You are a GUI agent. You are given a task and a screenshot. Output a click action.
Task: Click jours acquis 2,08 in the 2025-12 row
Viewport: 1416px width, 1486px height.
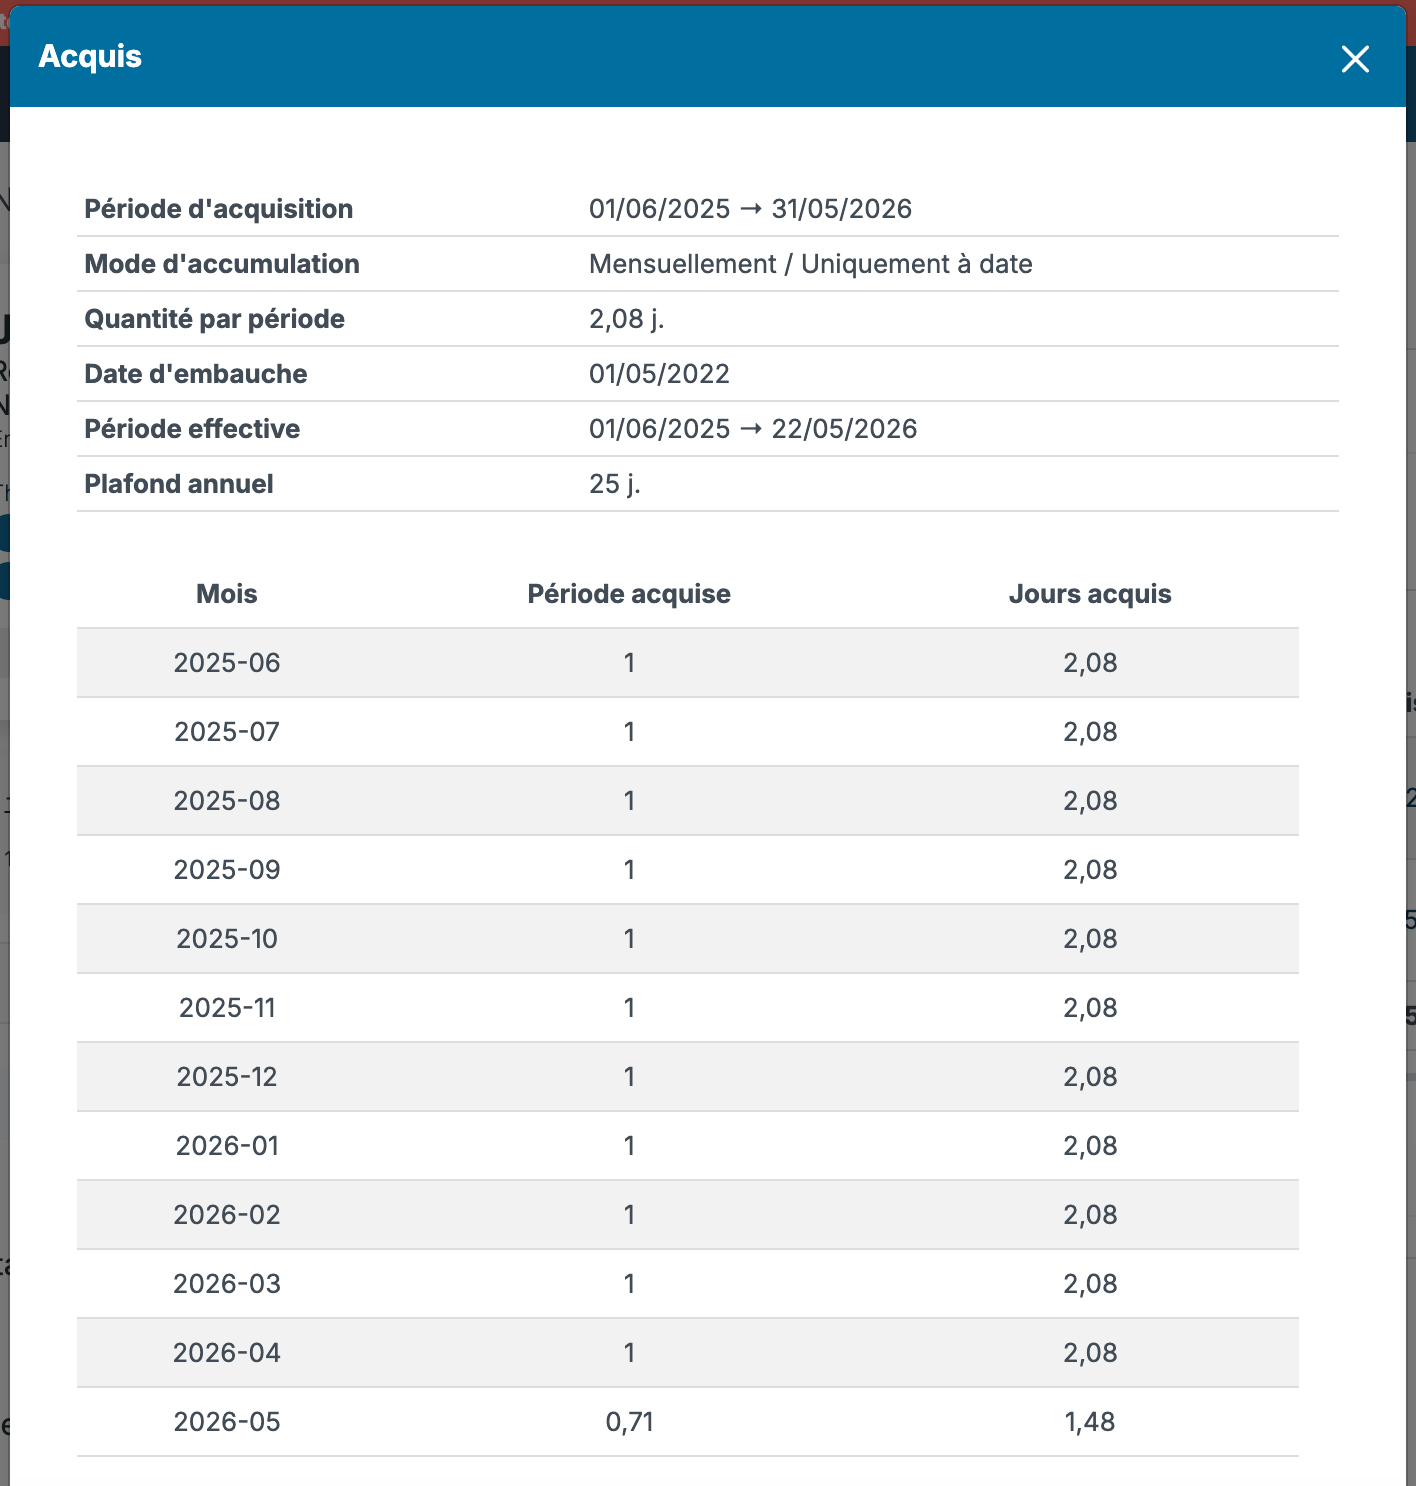[x=1090, y=1077]
